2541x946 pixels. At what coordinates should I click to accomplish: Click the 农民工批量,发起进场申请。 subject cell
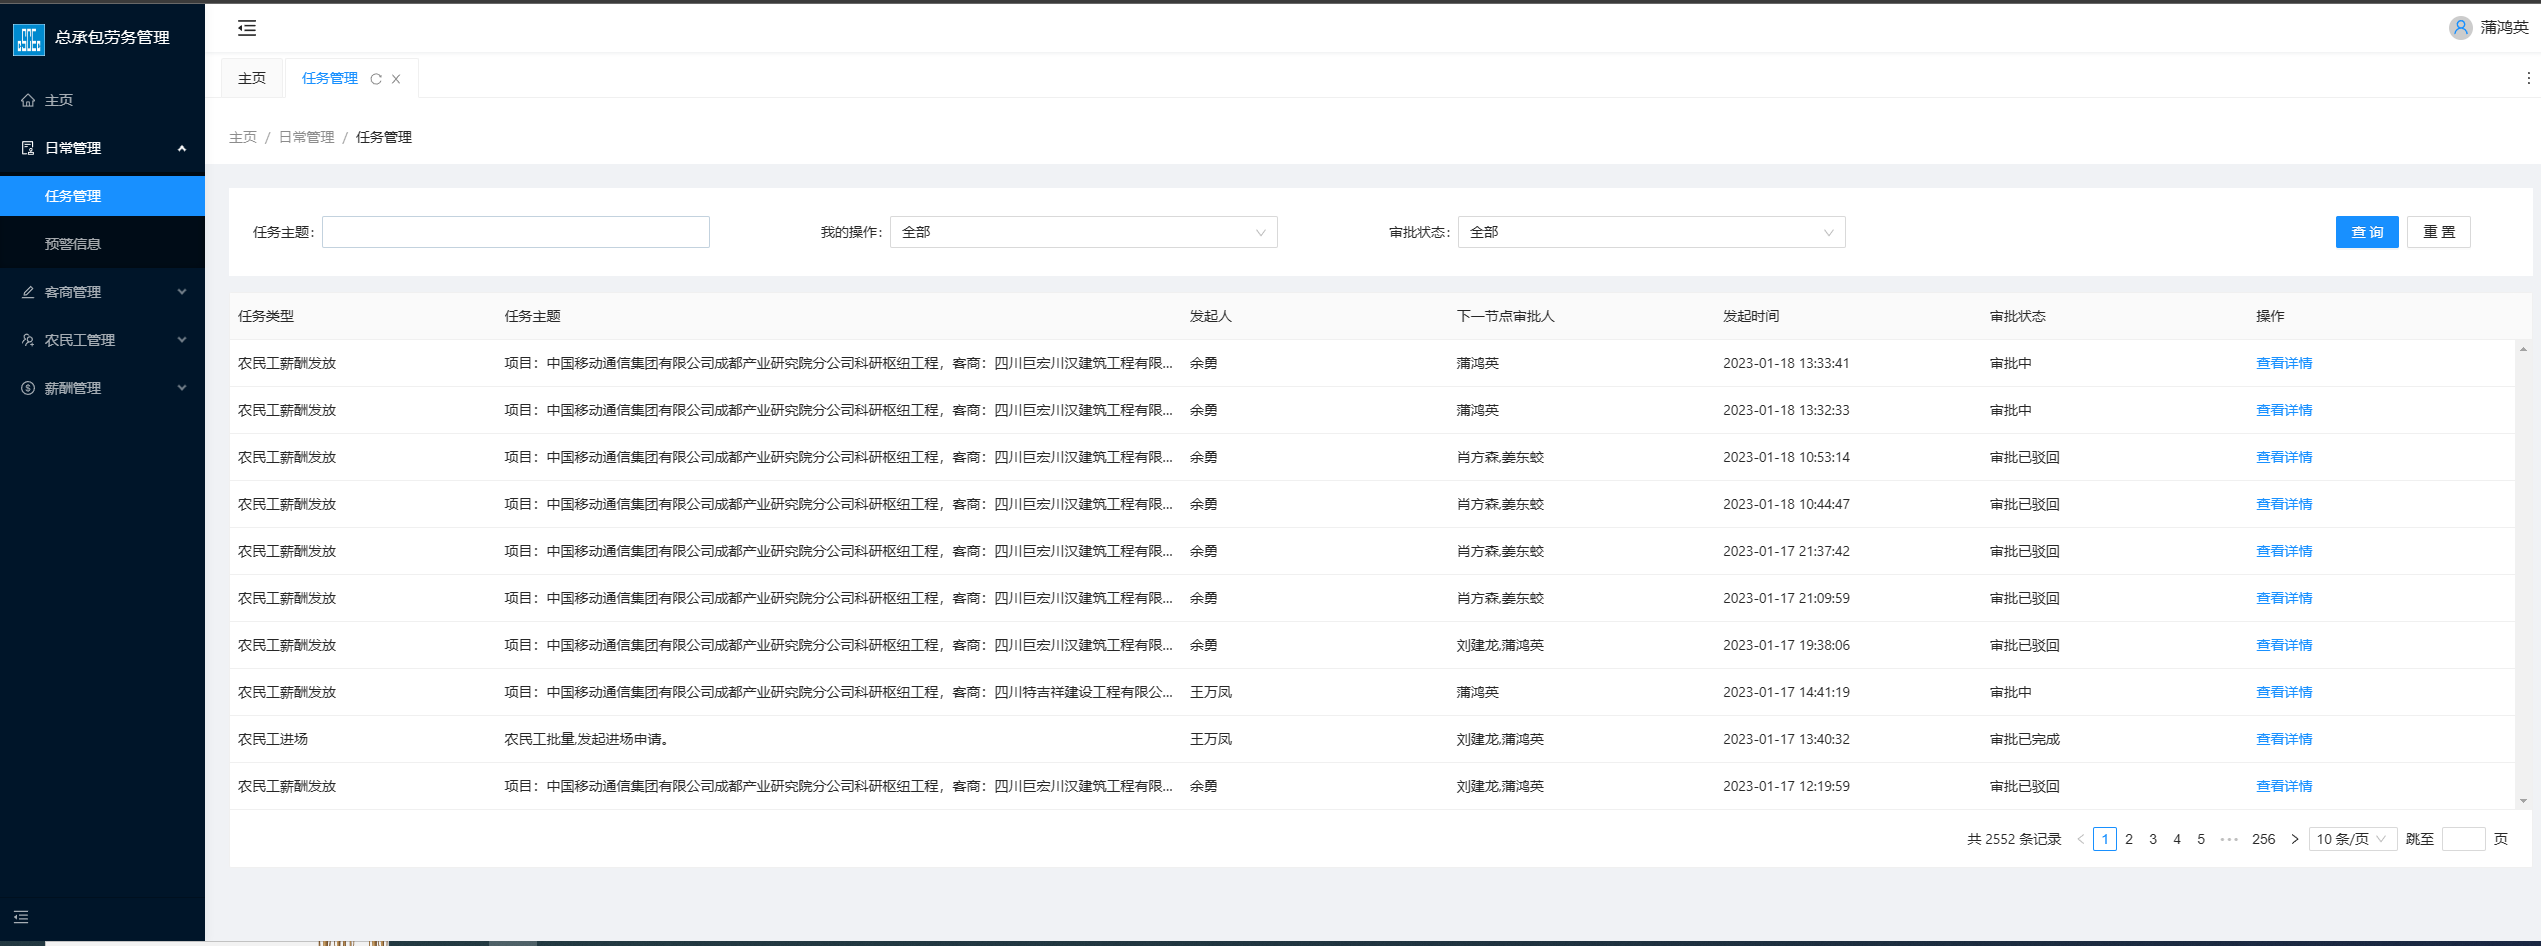pyautogui.click(x=586, y=739)
